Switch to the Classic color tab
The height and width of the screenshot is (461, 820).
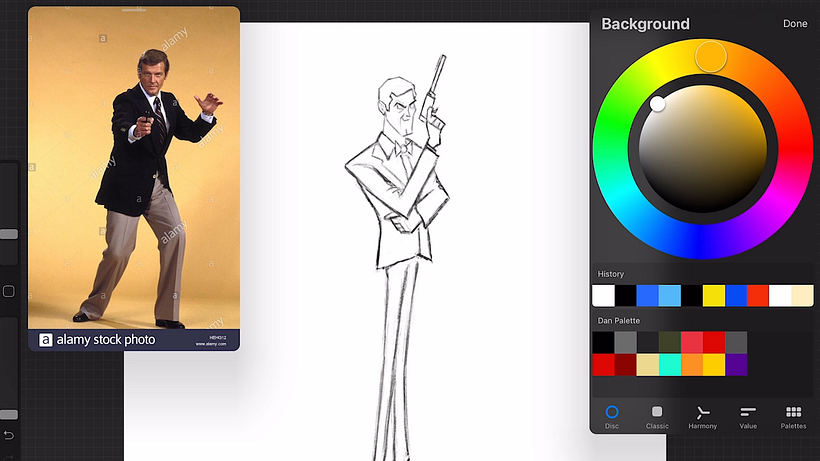pyautogui.click(x=657, y=417)
